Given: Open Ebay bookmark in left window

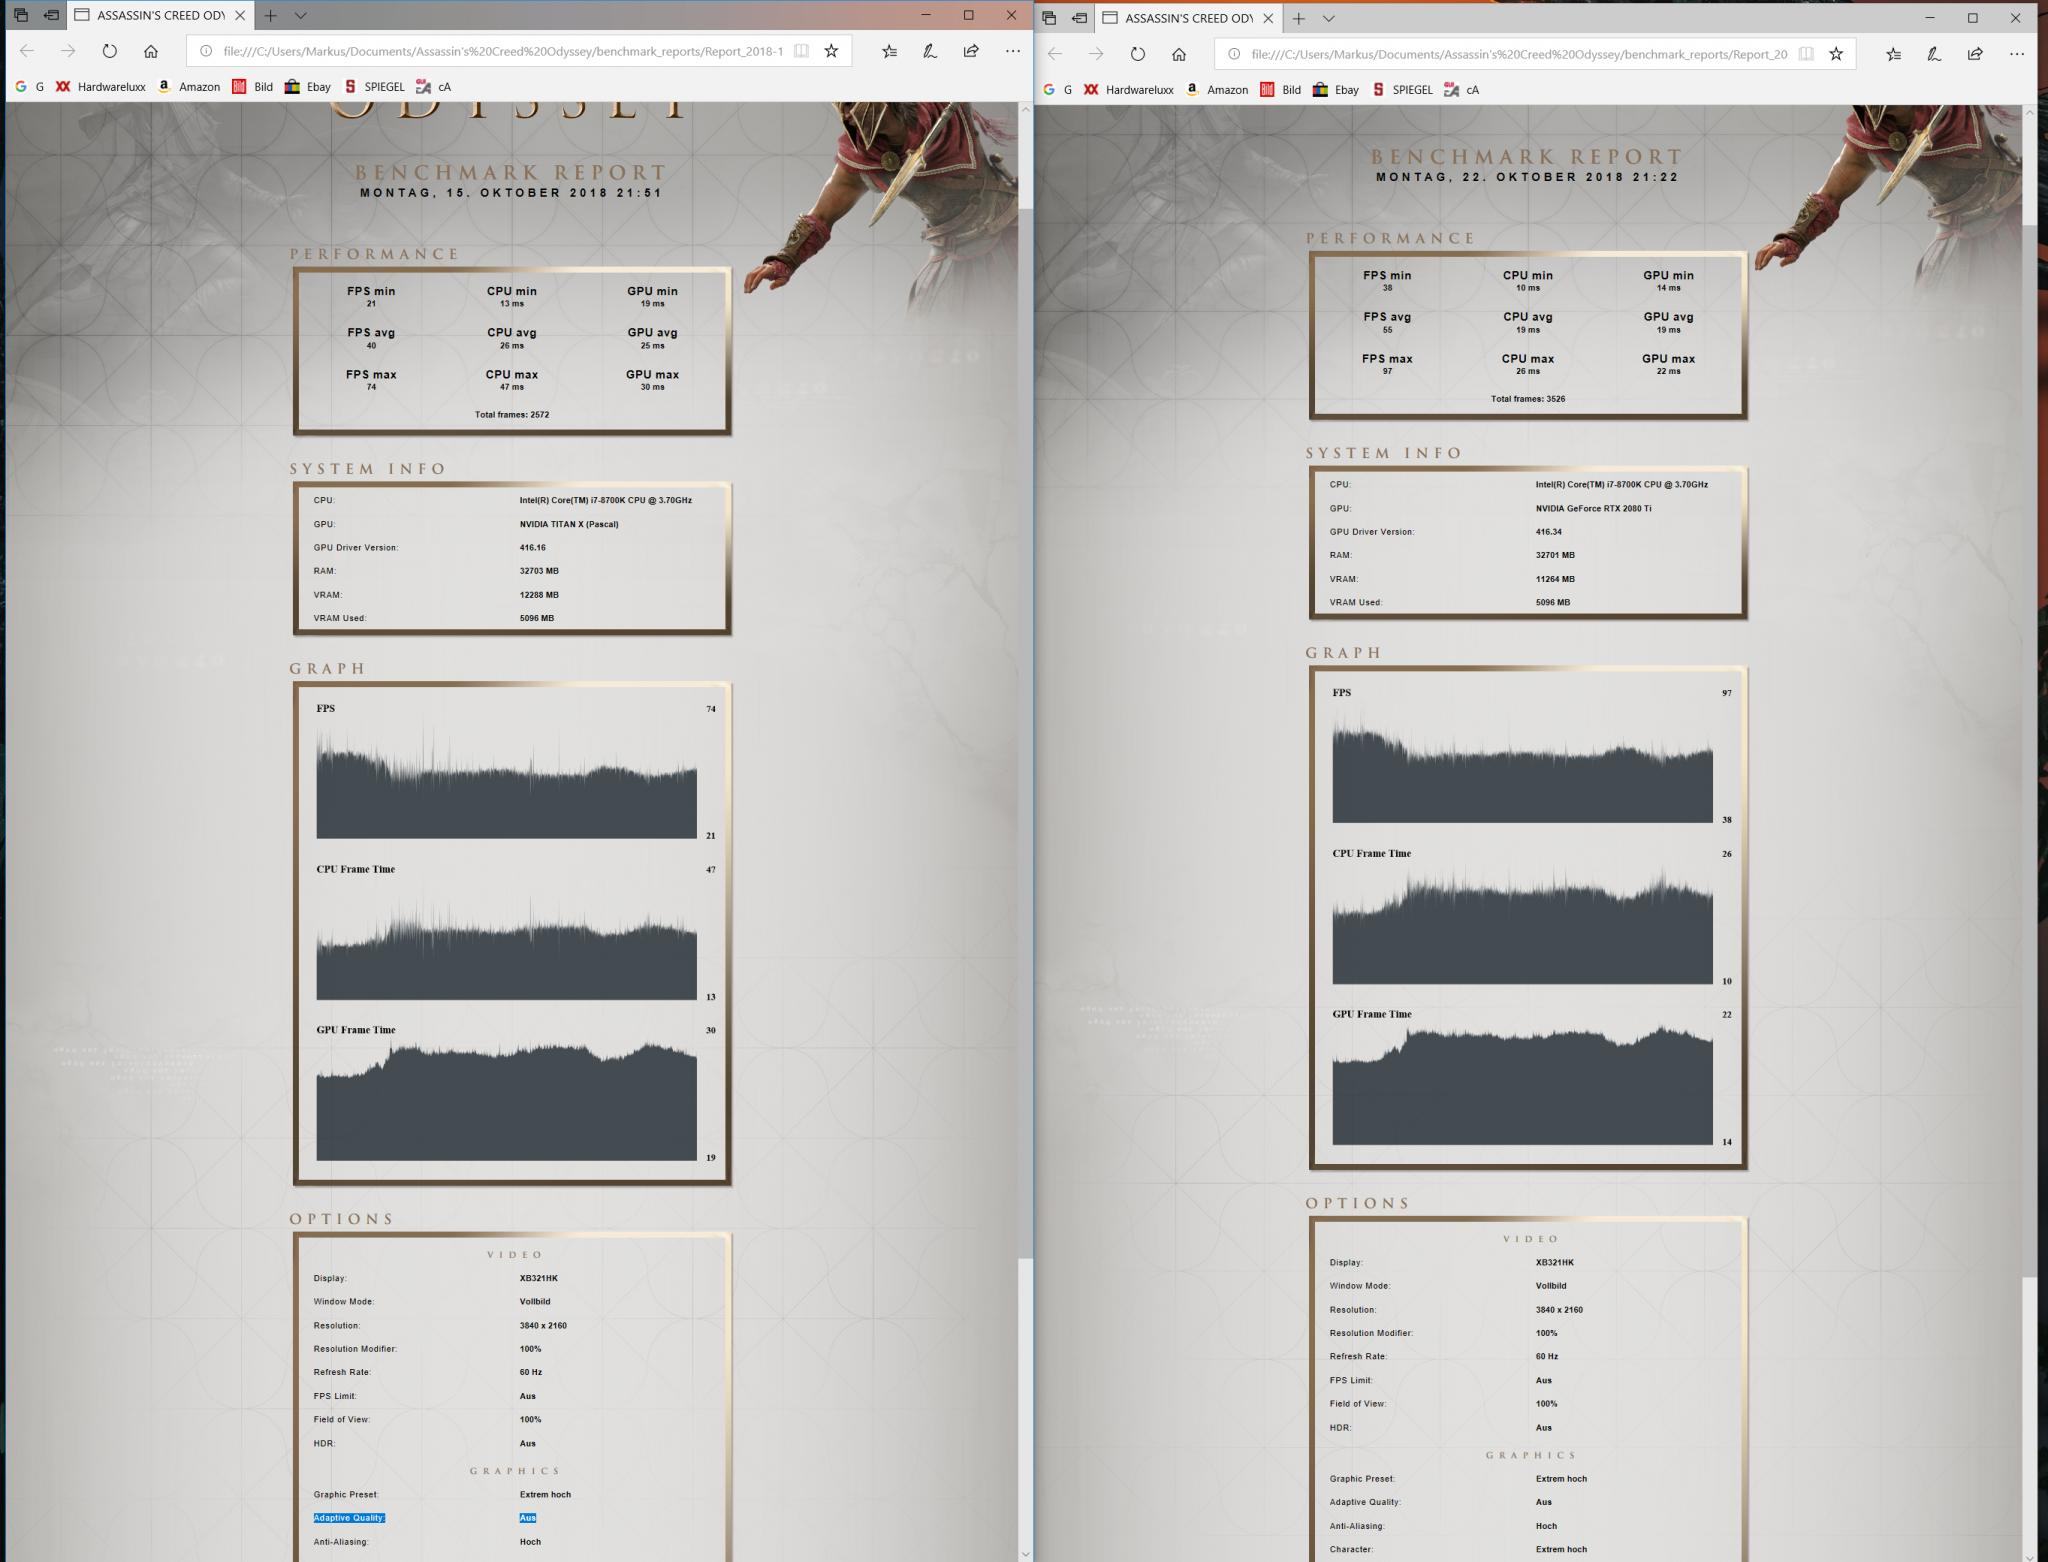Looking at the screenshot, I should [307, 87].
